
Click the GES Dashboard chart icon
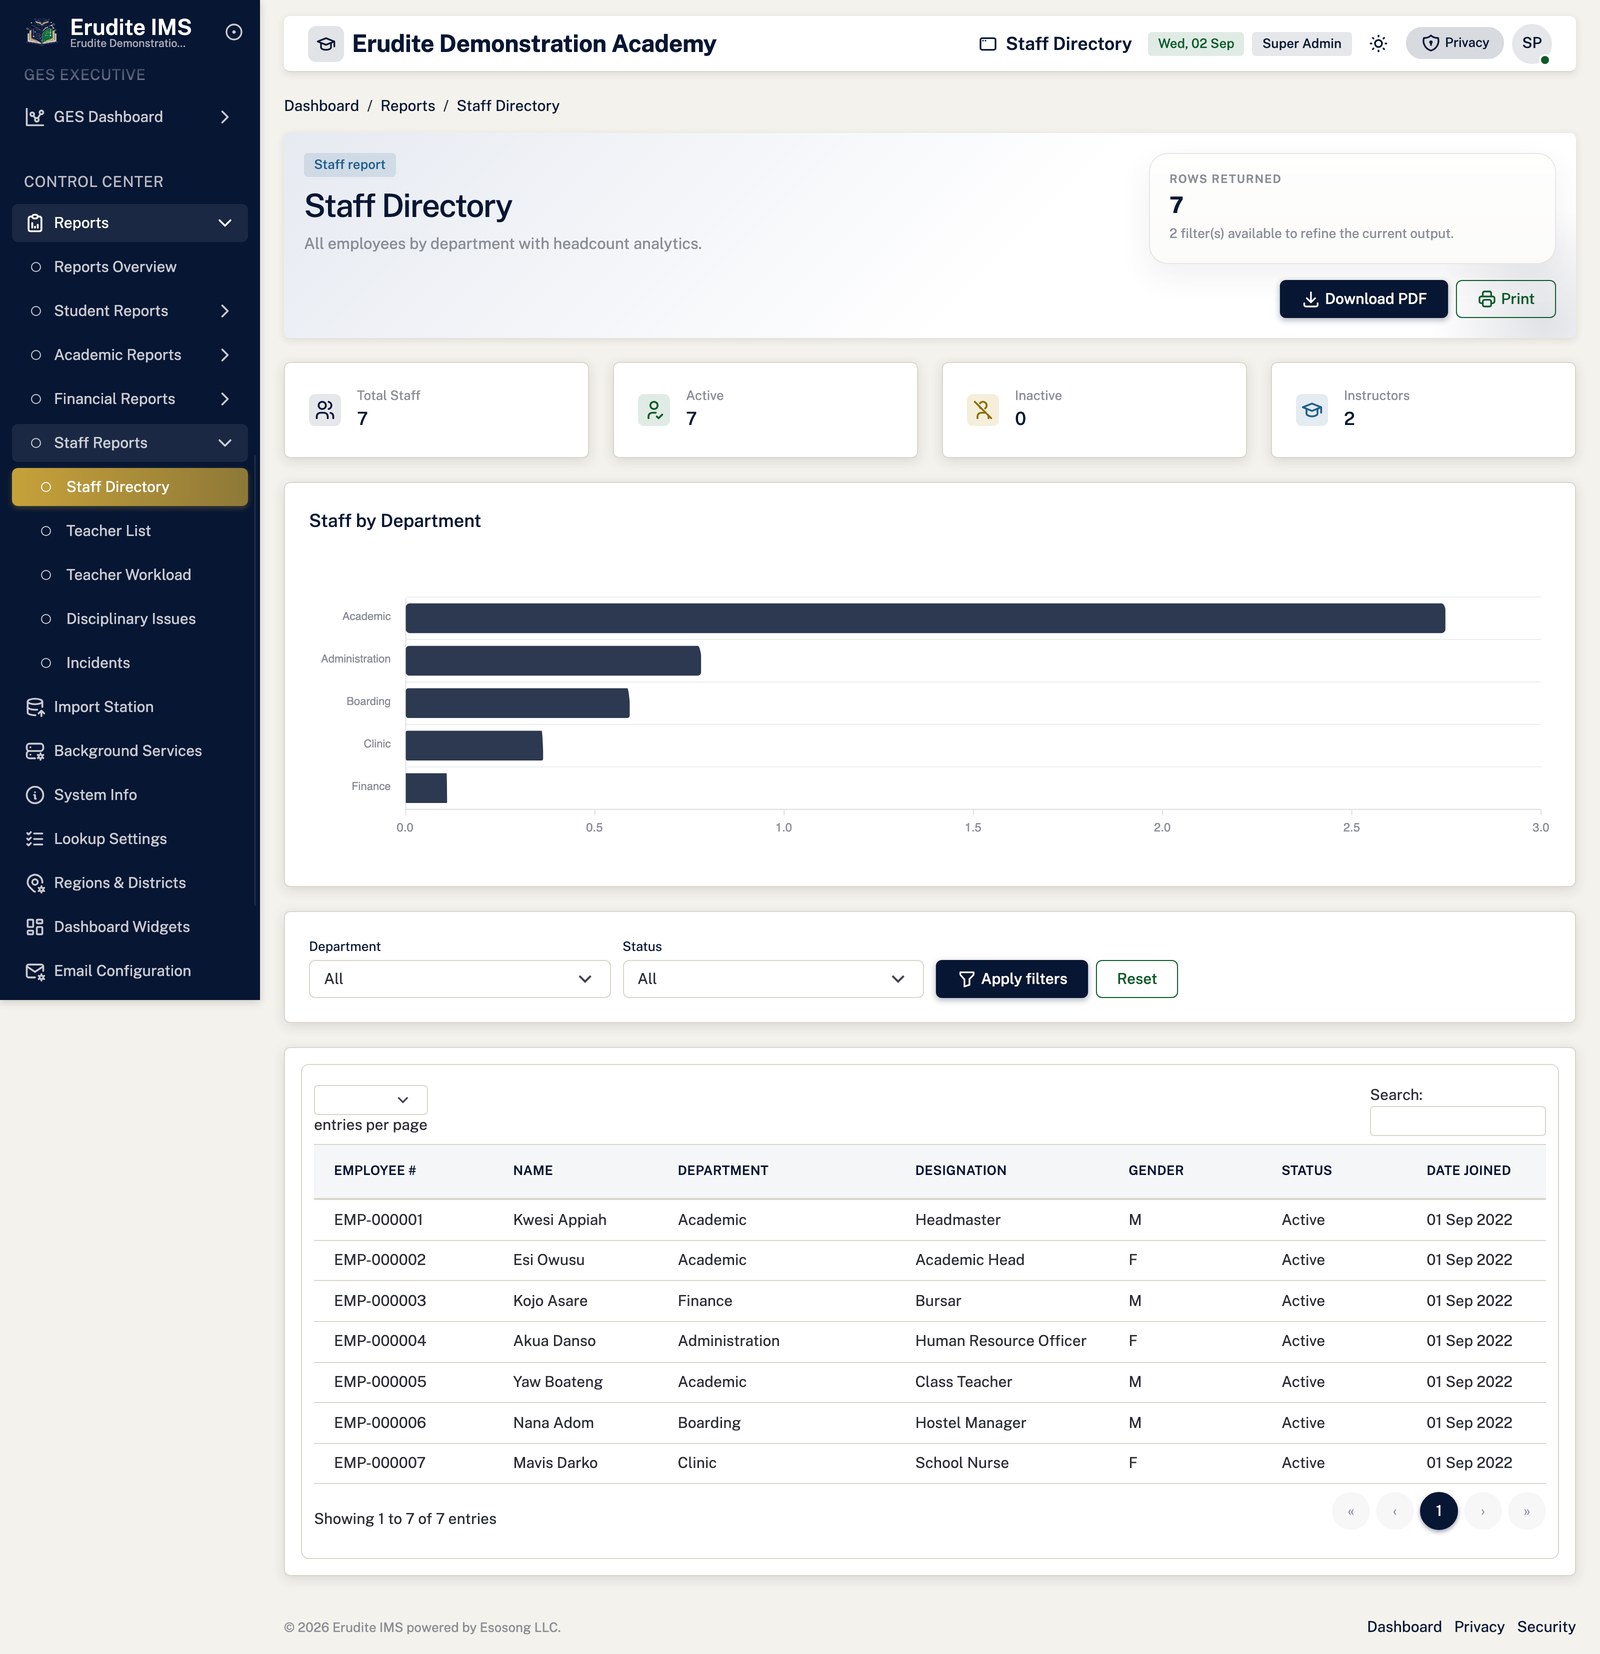coord(35,117)
